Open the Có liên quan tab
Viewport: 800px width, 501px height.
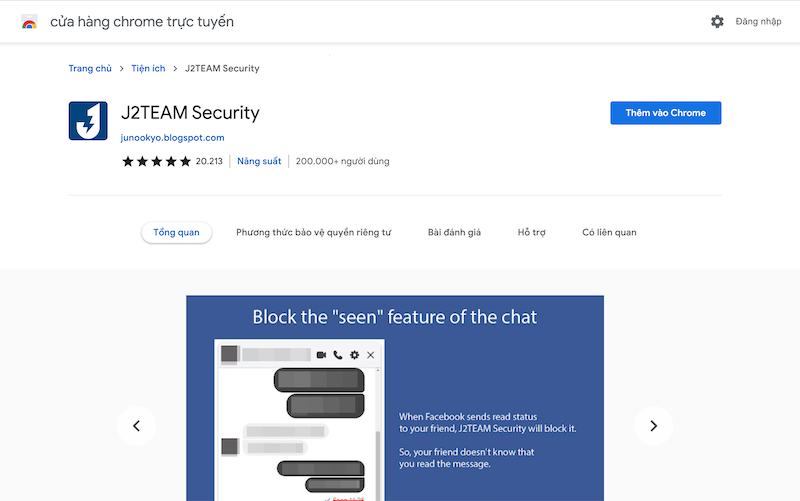pos(609,232)
